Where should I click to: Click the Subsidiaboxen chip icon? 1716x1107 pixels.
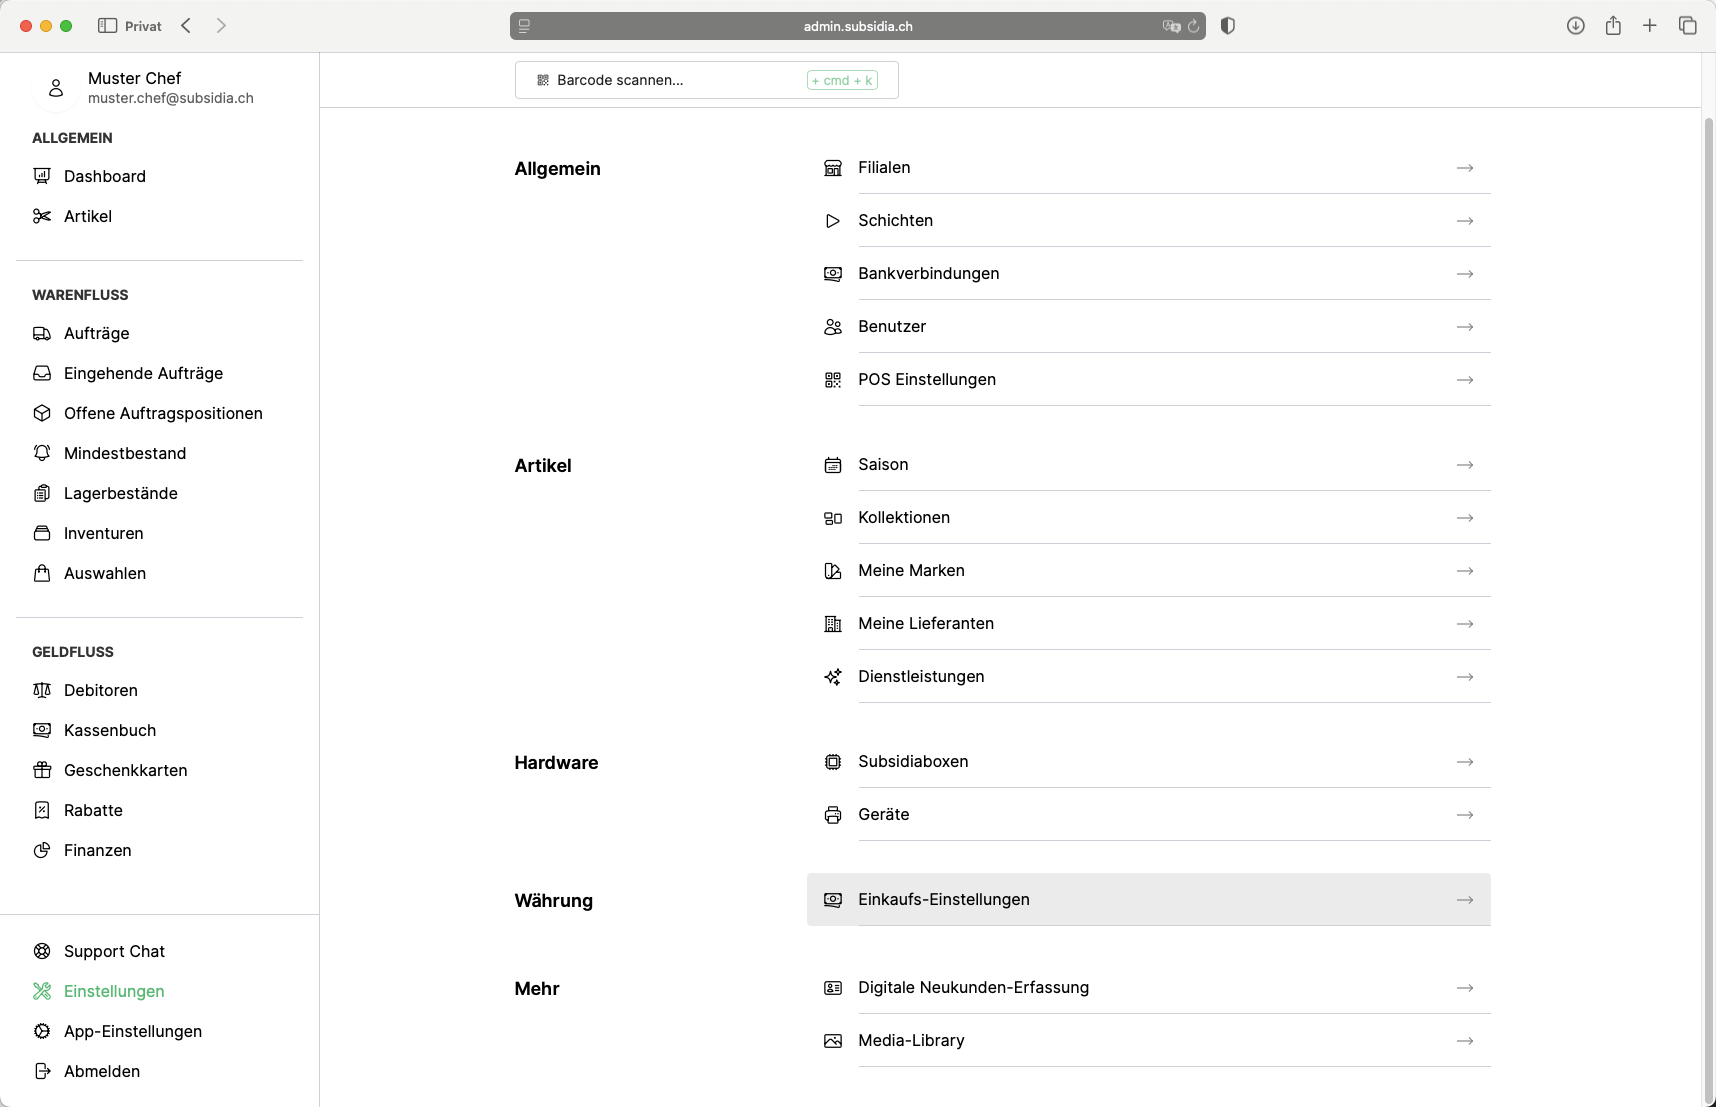[832, 762]
